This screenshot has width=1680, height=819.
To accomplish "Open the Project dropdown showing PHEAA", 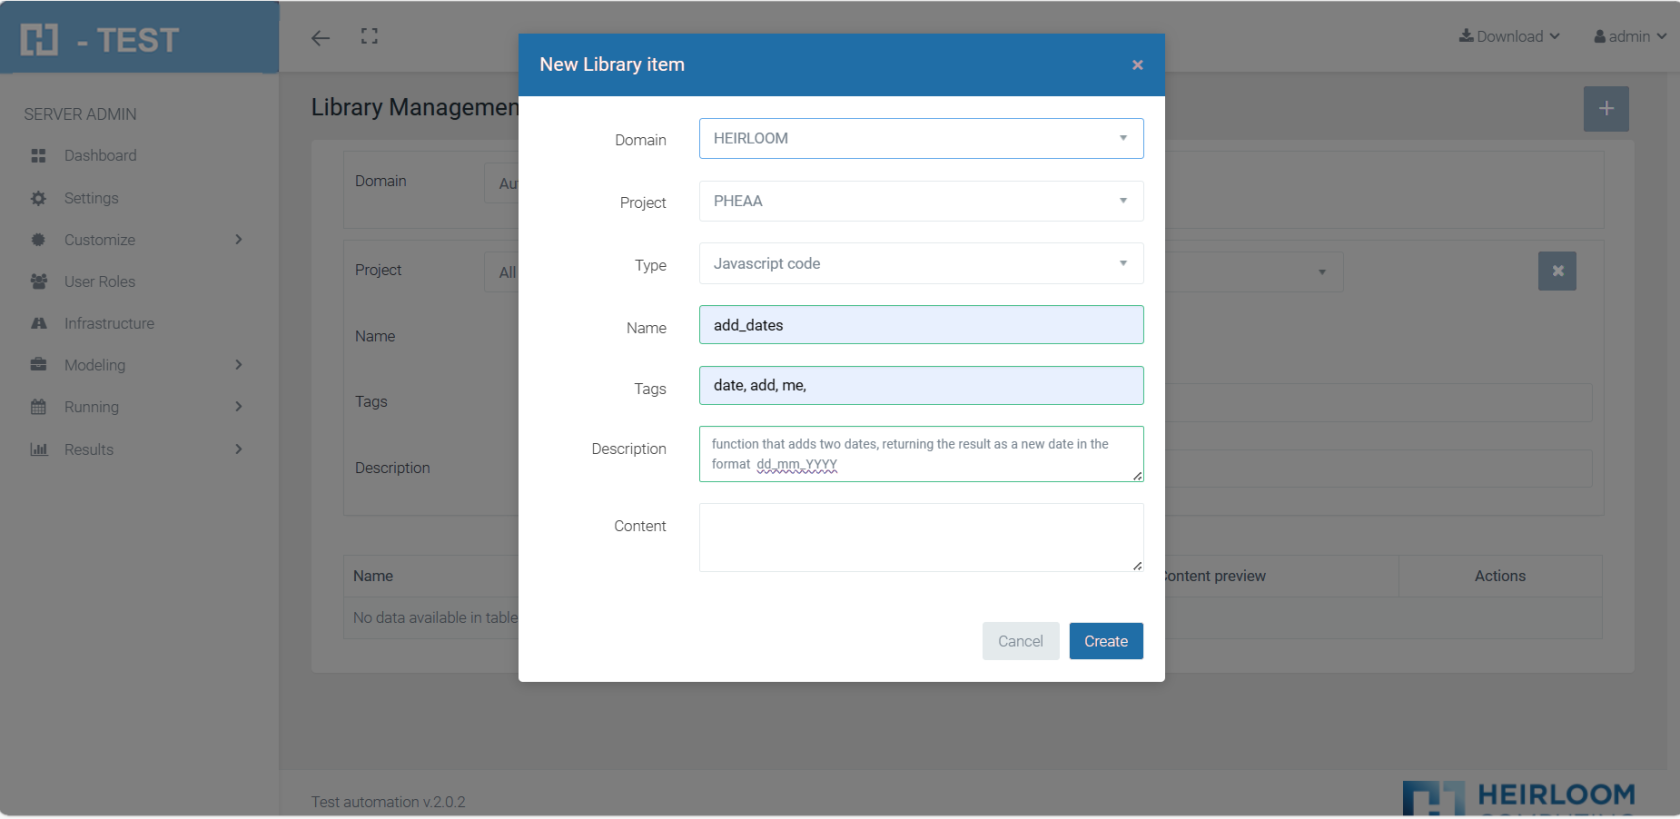I will tap(920, 201).
